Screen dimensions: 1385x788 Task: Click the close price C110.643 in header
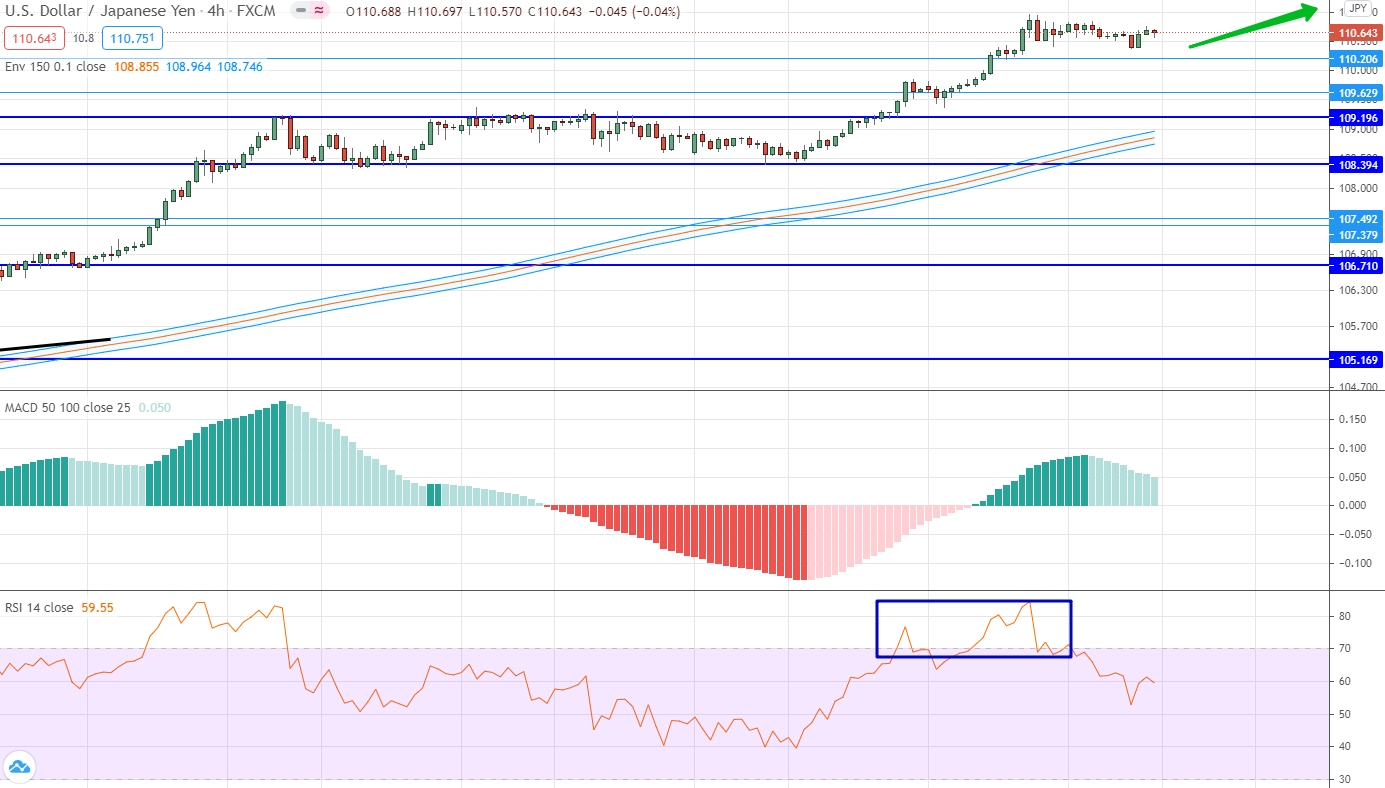[555, 12]
